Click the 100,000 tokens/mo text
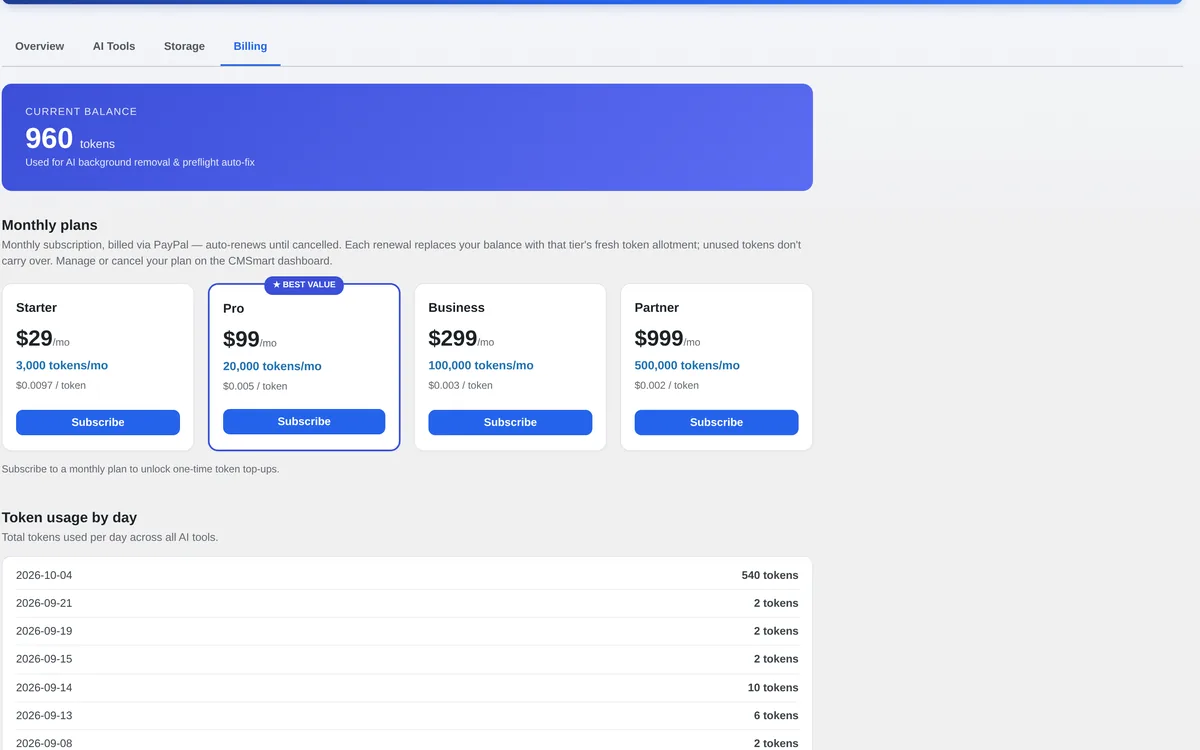This screenshot has height=750, width=1200. [x=481, y=366]
